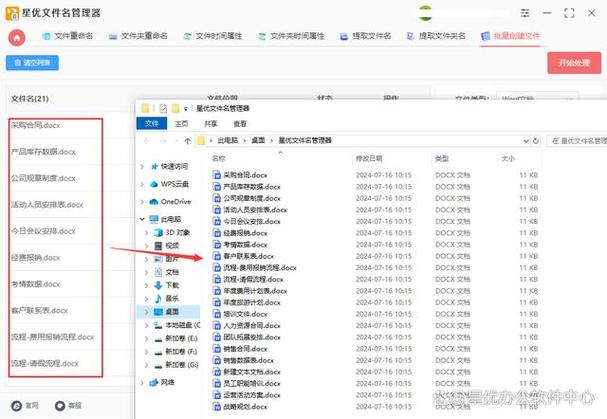The image size is (607, 419).
Task: Open the 文件夹时间属性 tab
Action: pos(291,36)
